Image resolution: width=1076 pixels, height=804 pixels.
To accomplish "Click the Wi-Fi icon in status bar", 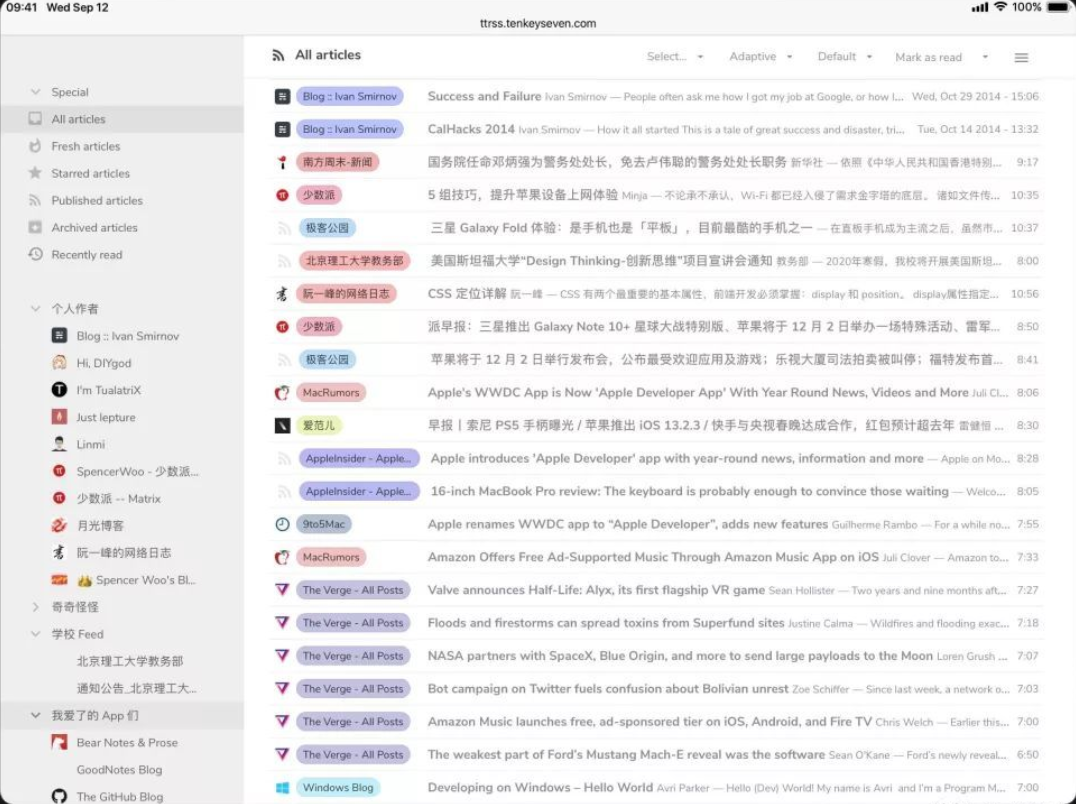I will [1001, 8].
